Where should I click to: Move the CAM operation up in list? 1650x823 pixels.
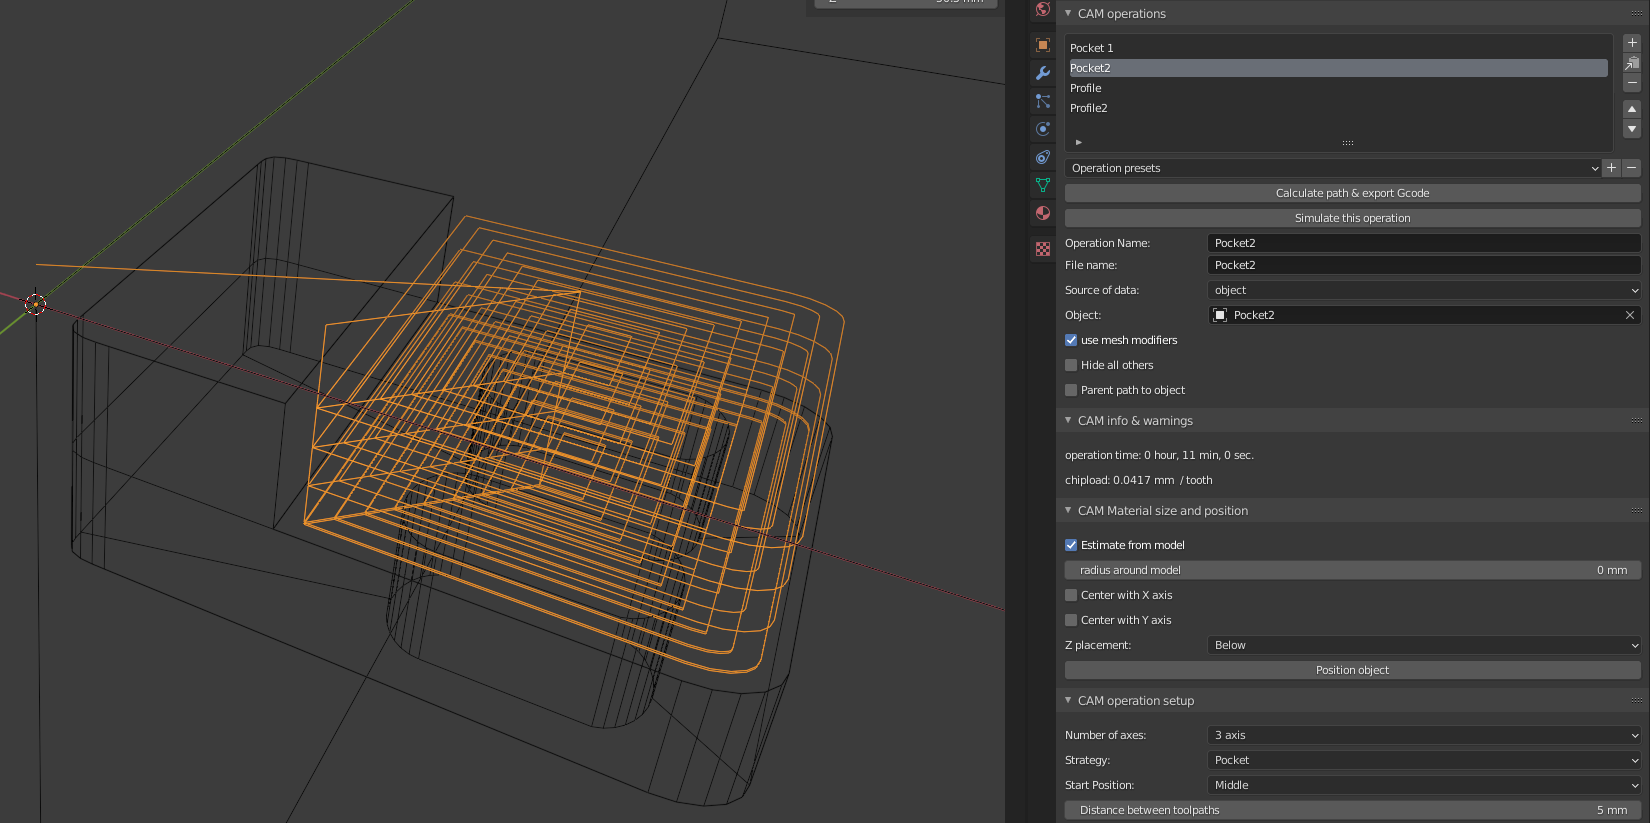1632,109
